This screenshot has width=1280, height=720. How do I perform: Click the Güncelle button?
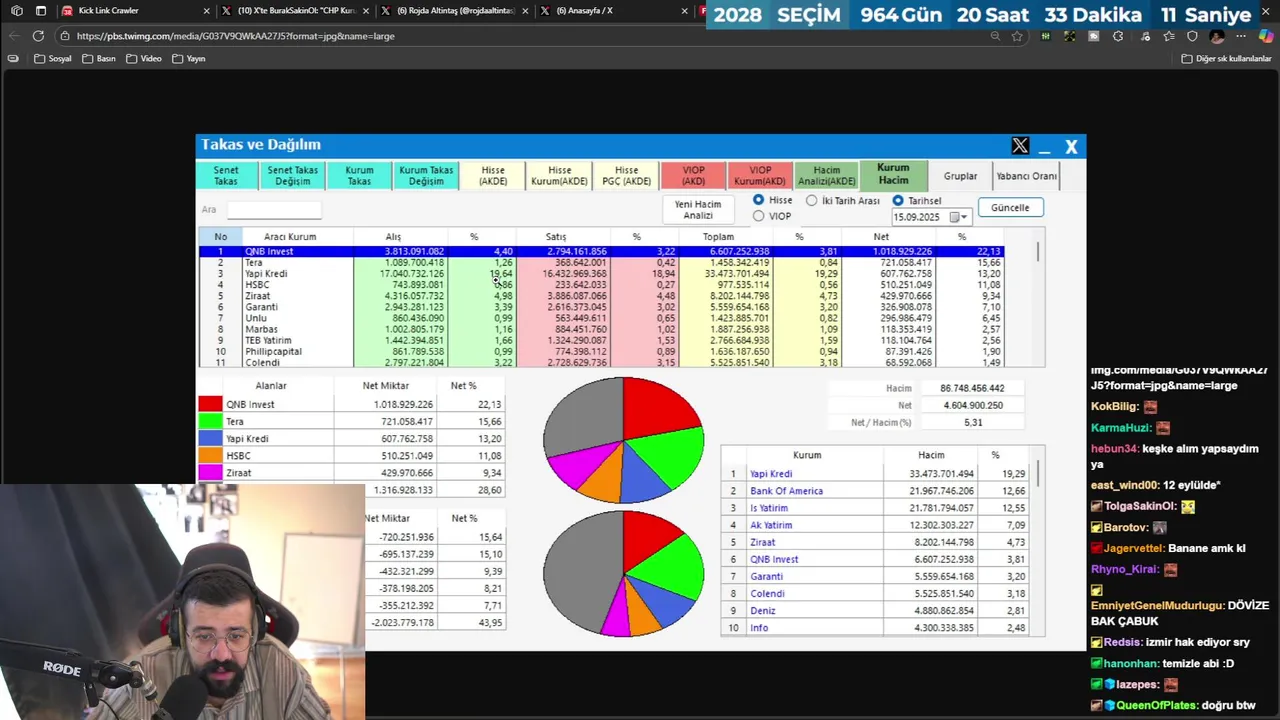pos(1010,208)
